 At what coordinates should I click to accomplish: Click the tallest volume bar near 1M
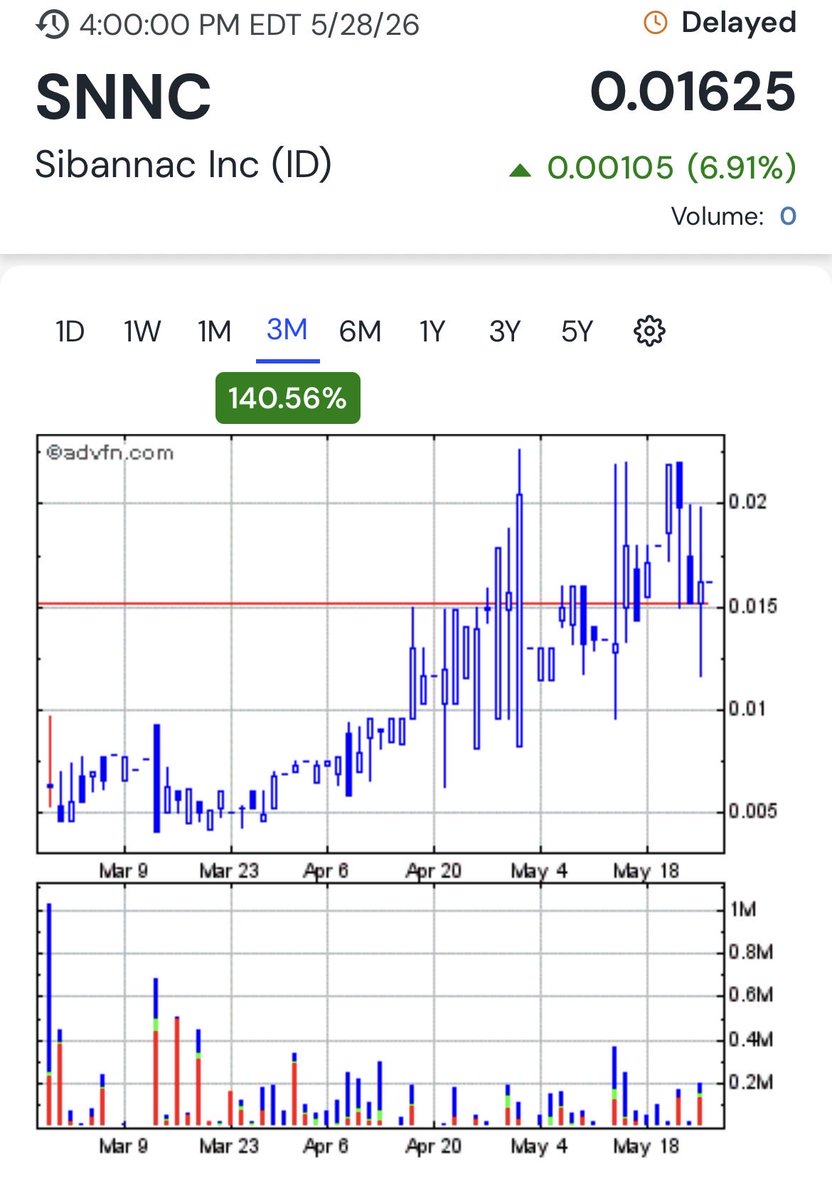[49, 1014]
